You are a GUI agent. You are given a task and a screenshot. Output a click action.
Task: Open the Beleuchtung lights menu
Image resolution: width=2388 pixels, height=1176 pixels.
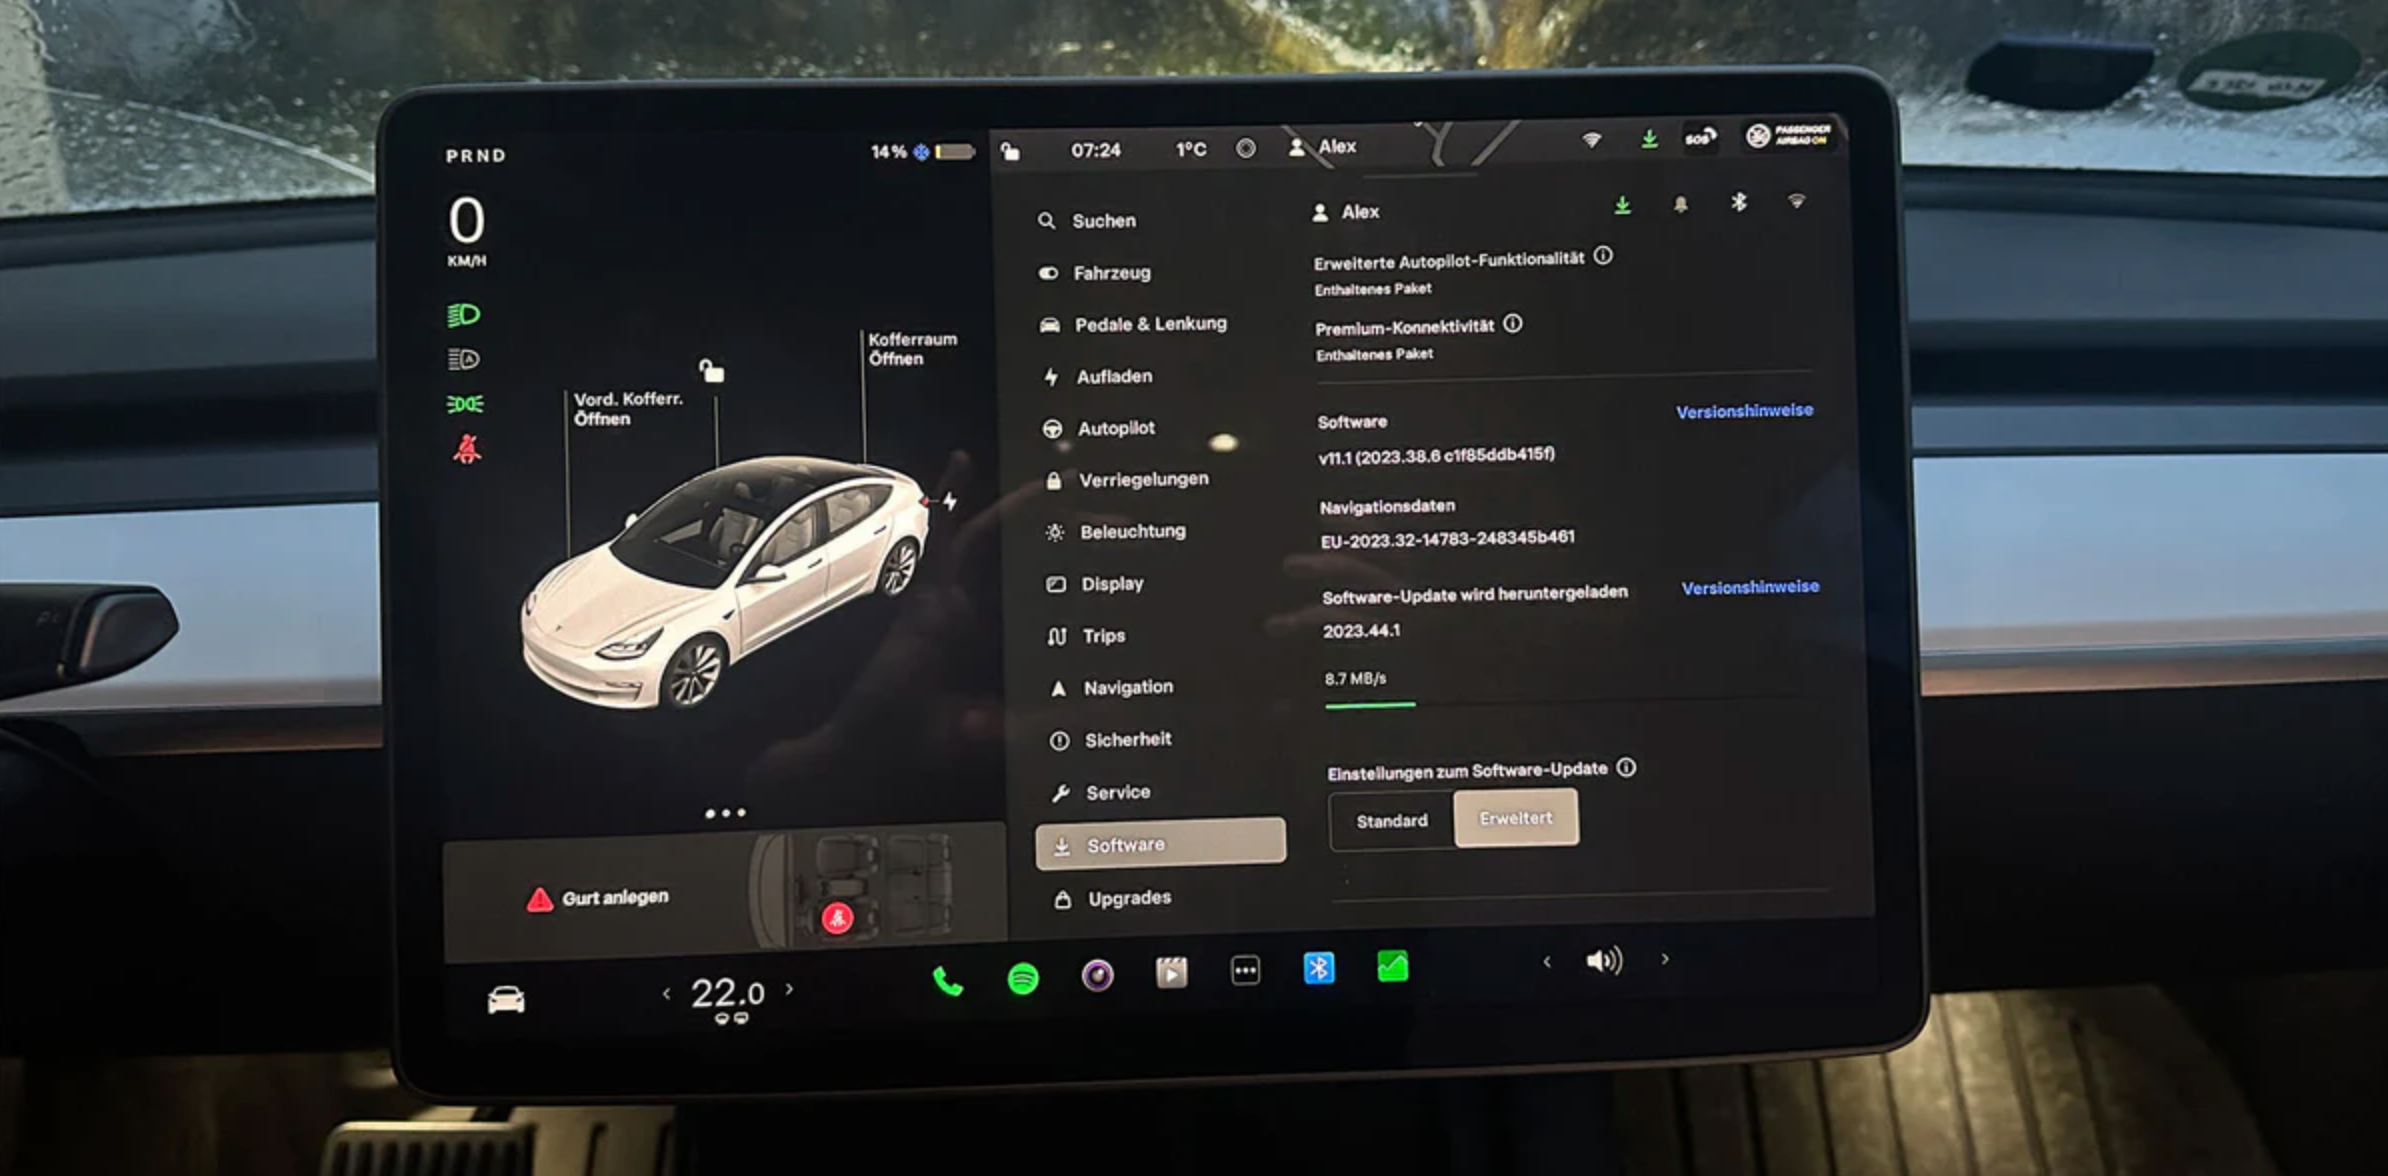click(x=1116, y=532)
